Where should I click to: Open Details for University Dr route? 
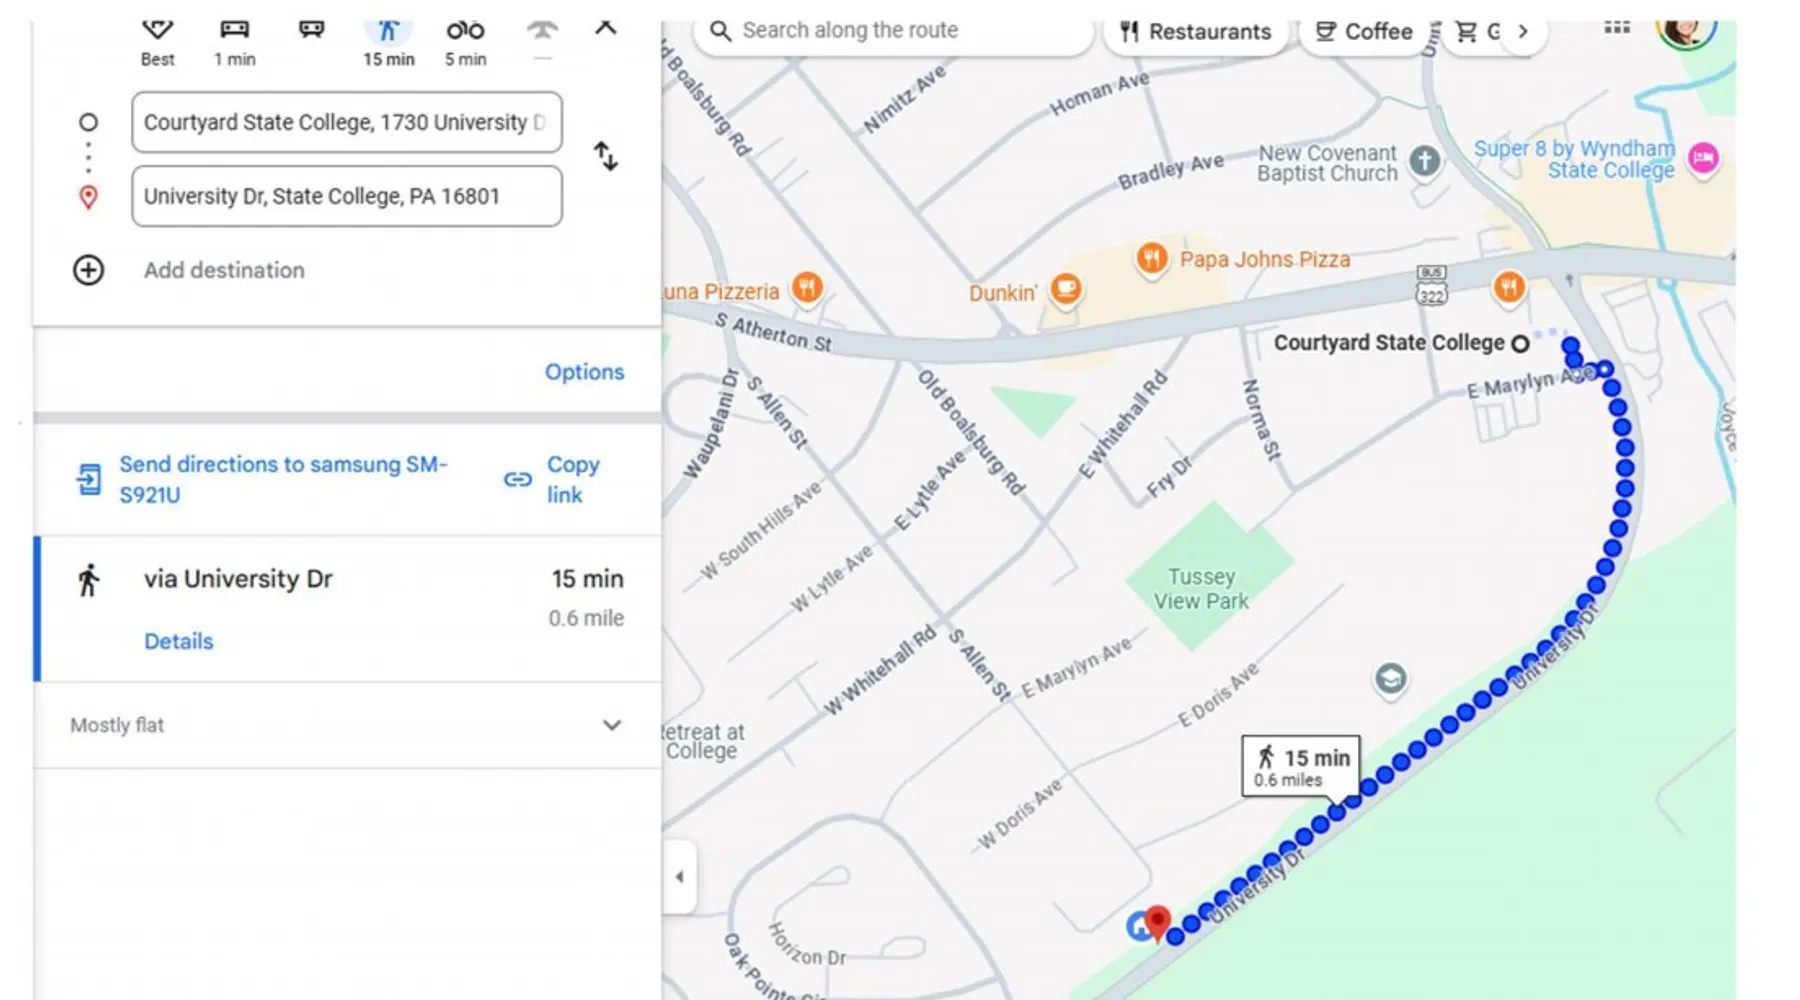tap(179, 641)
